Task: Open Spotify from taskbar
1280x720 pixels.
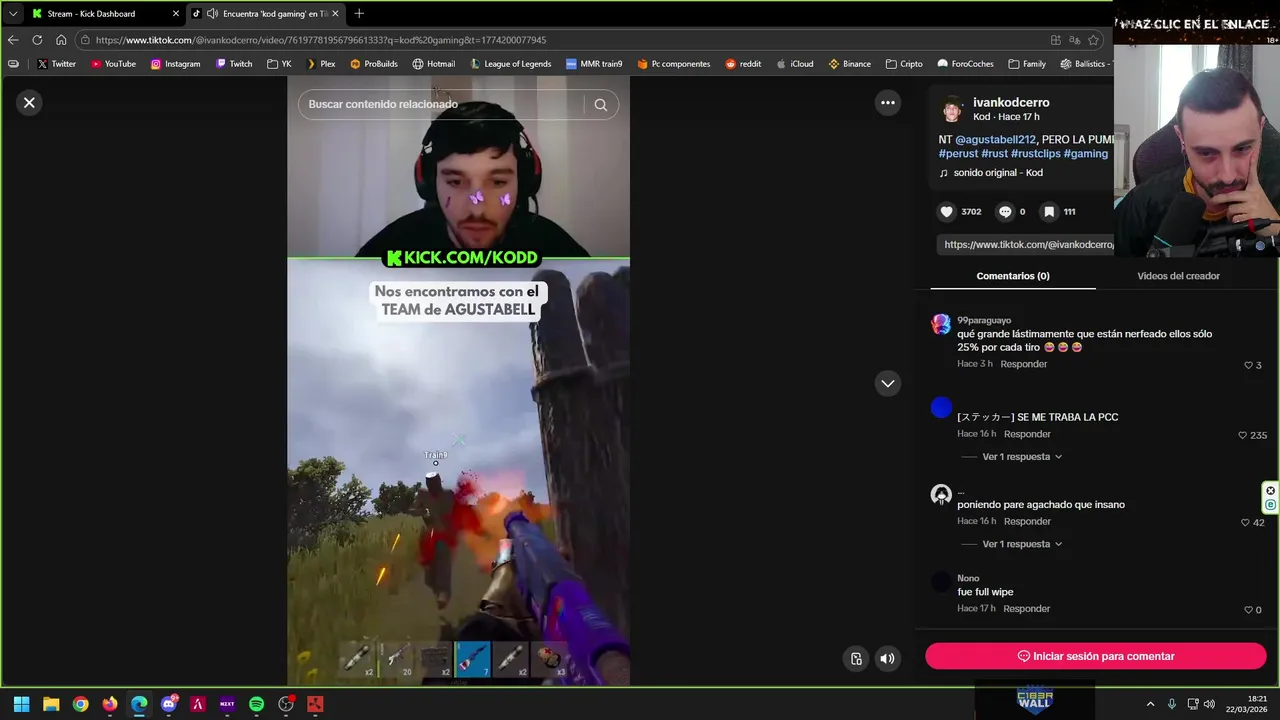Action: (256, 704)
